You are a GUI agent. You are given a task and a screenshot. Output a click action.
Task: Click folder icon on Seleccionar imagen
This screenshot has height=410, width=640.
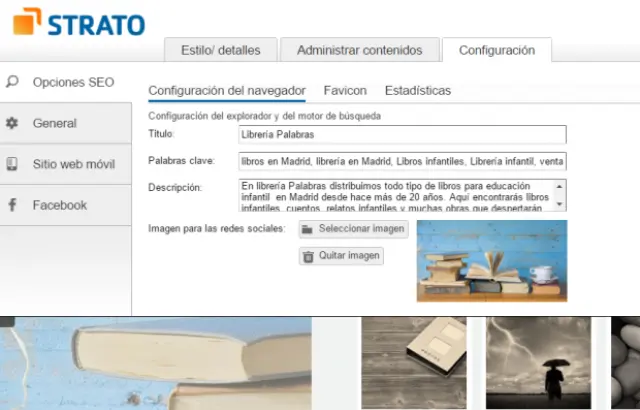pyautogui.click(x=308, y=229)
